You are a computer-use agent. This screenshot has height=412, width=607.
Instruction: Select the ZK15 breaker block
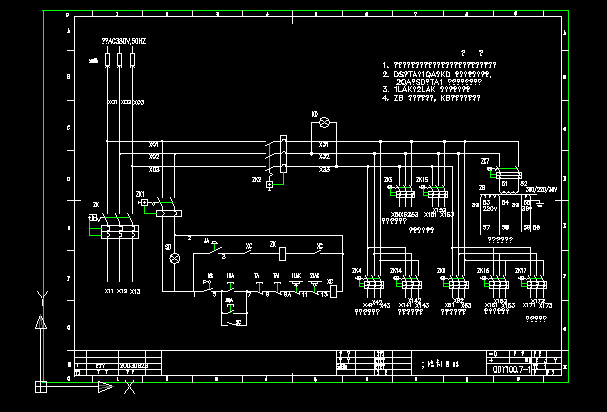pyautogui.click(x=438, y=194)
